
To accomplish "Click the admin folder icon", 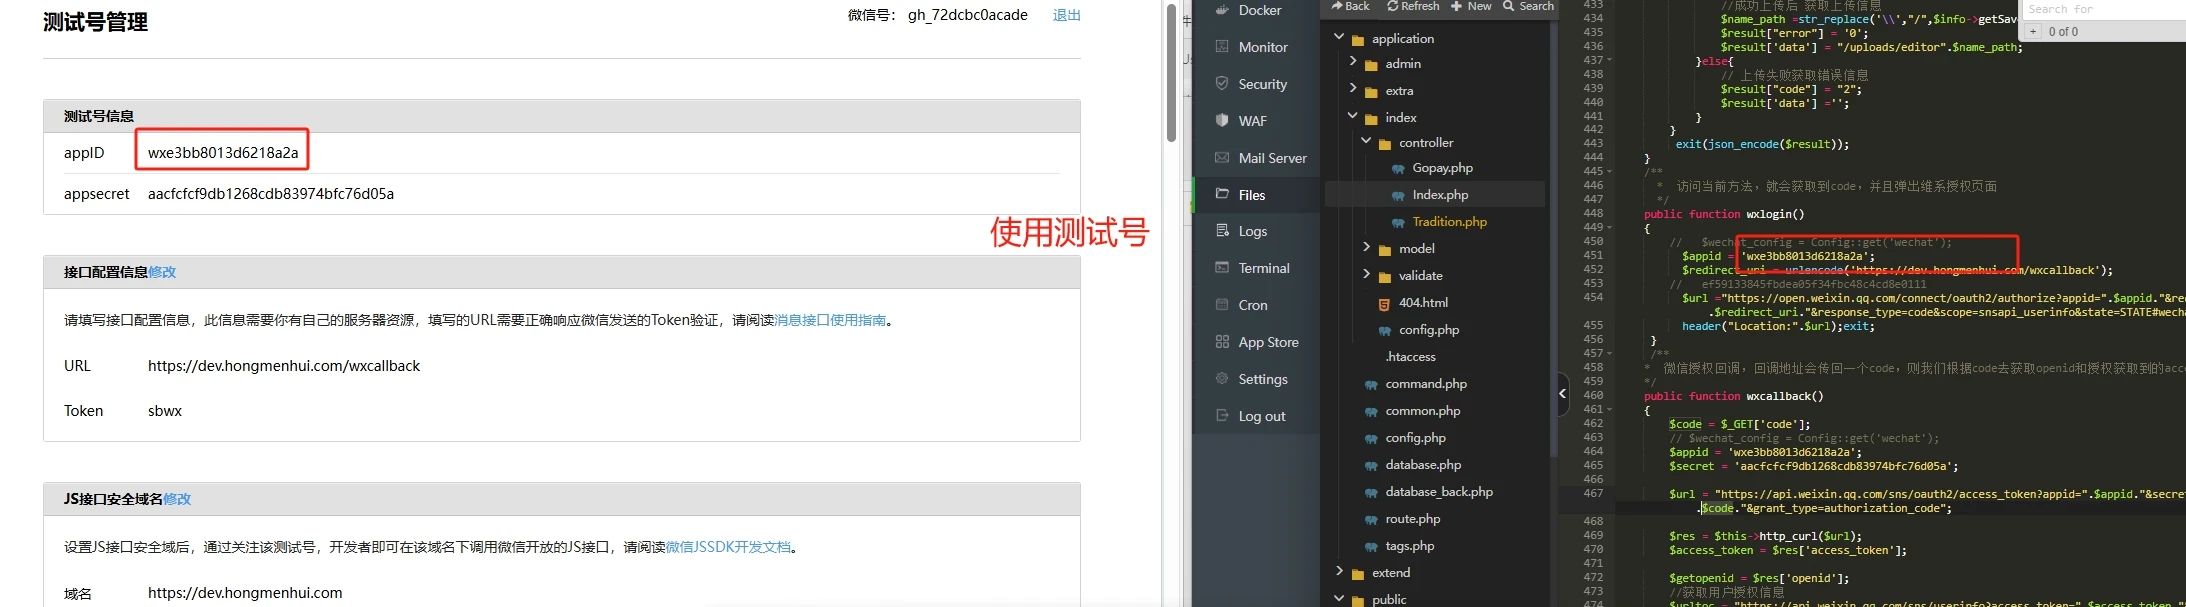I will (1371, 65).
